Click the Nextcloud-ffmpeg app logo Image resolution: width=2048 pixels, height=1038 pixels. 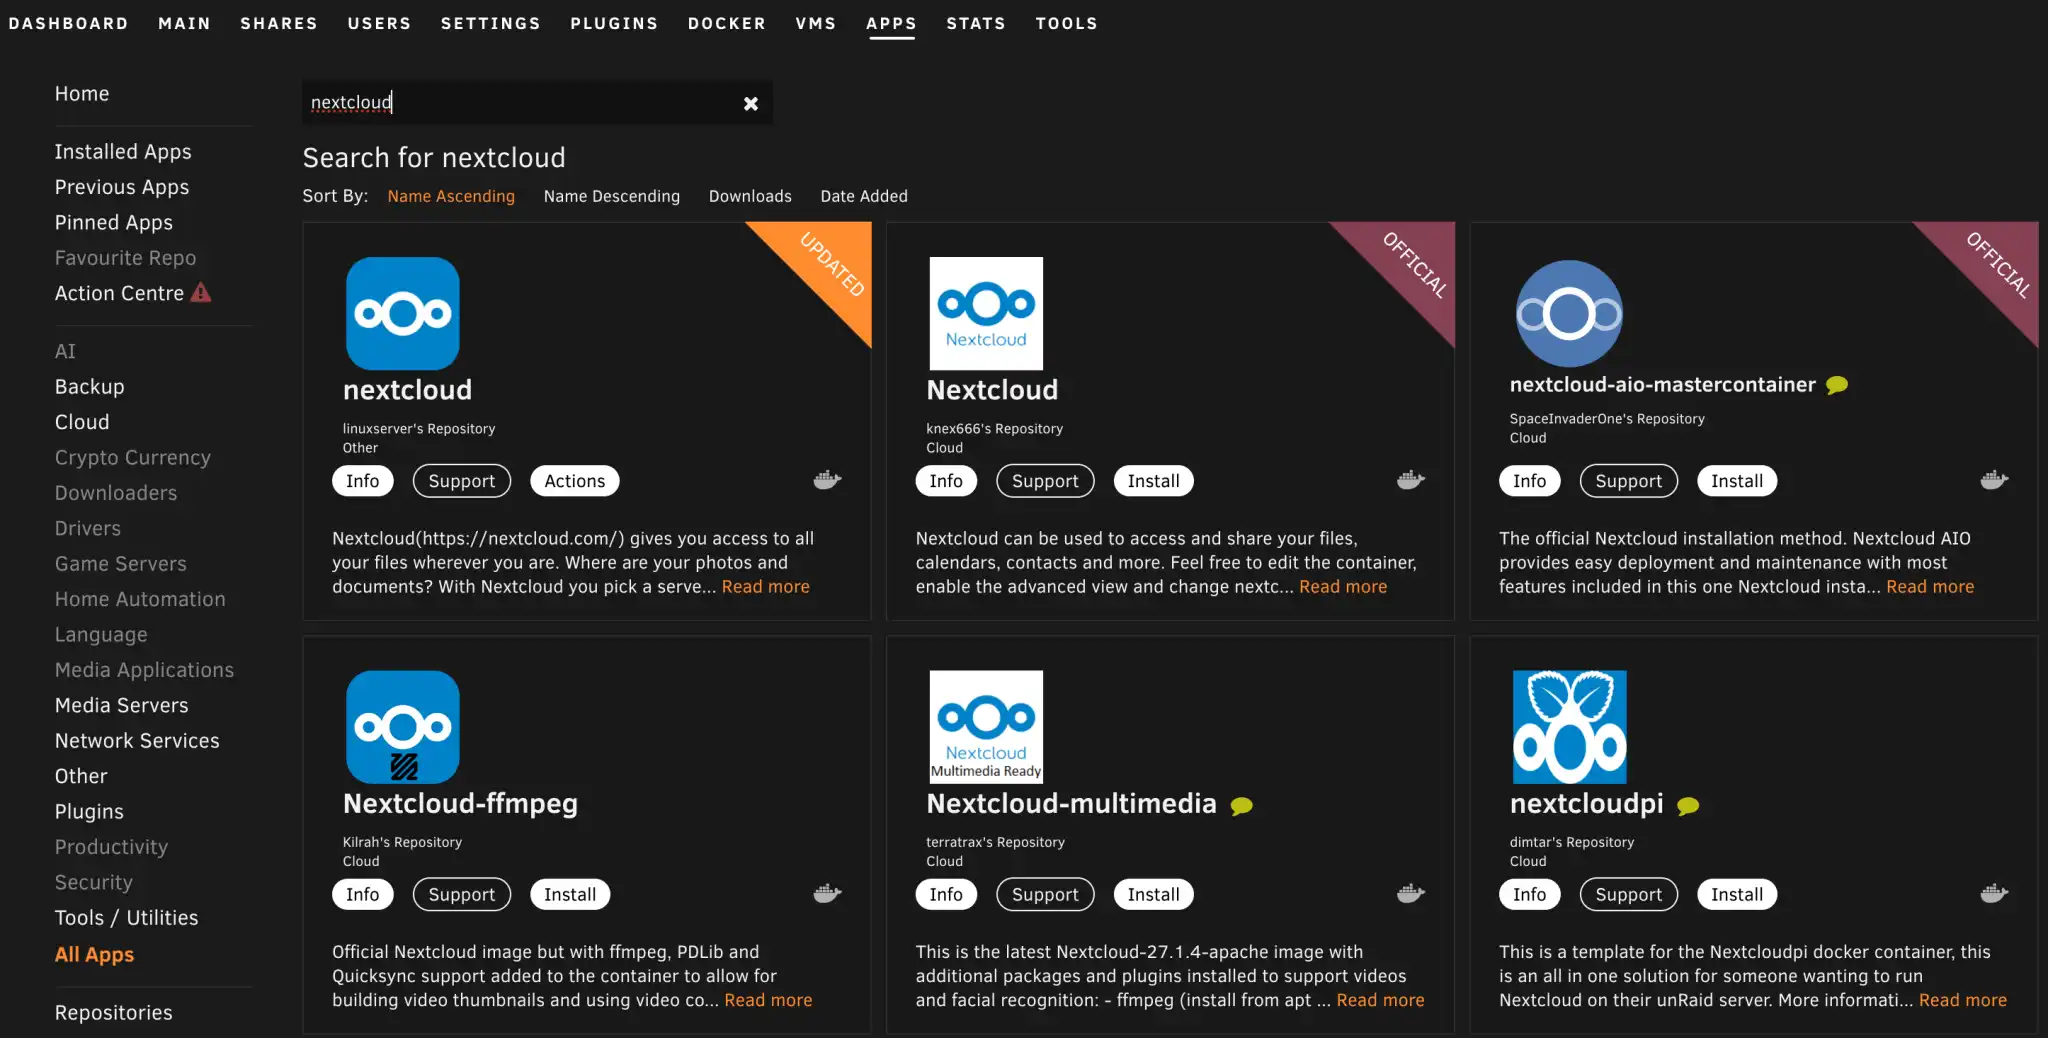coord(403,727)
